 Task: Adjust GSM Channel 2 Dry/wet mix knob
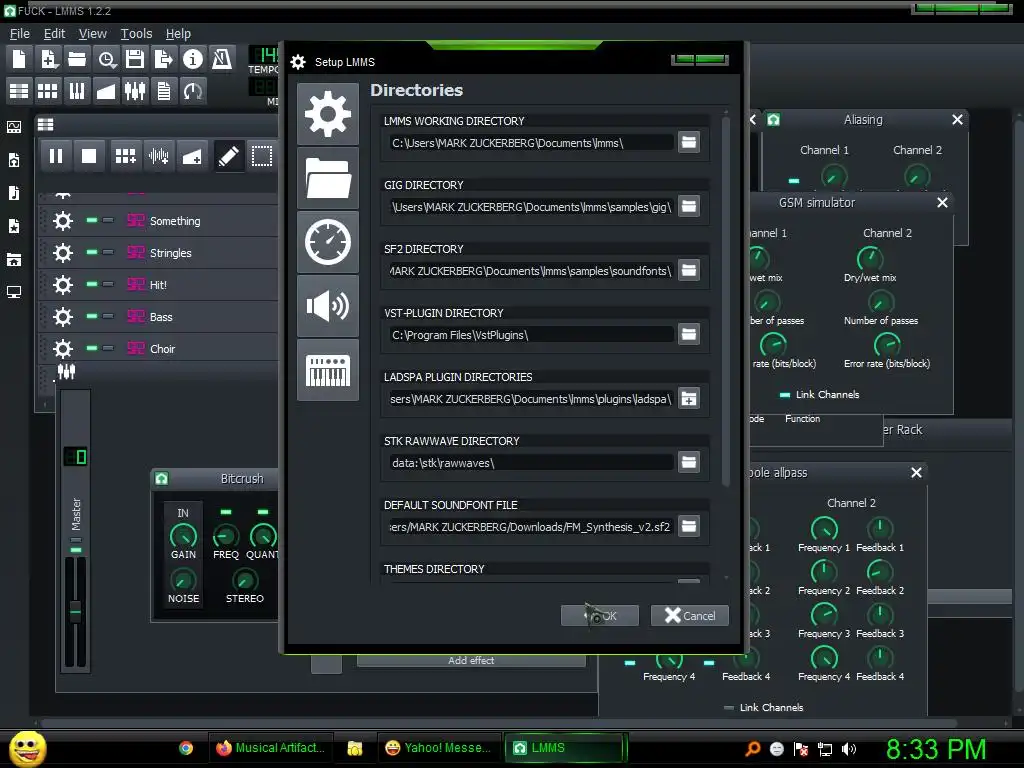click(x=869, y=259)
